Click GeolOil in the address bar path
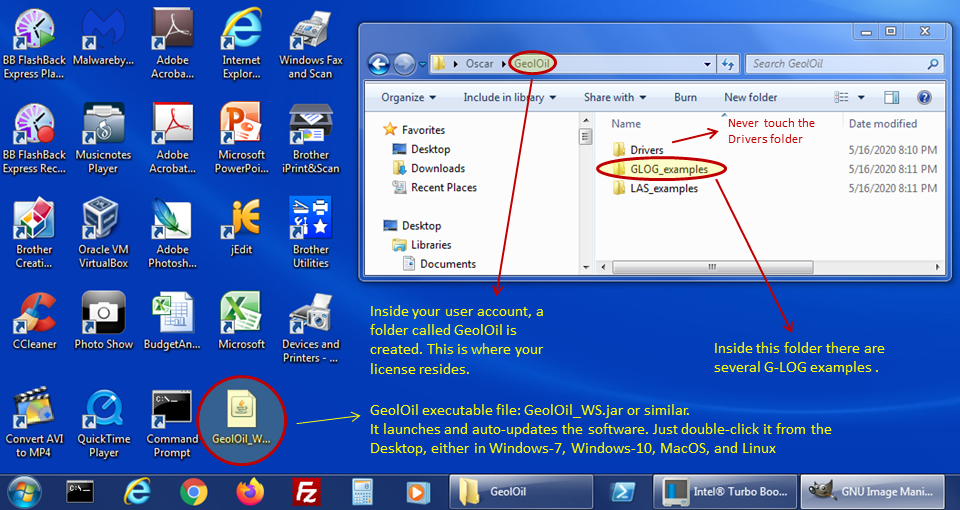 coord(532,64)
